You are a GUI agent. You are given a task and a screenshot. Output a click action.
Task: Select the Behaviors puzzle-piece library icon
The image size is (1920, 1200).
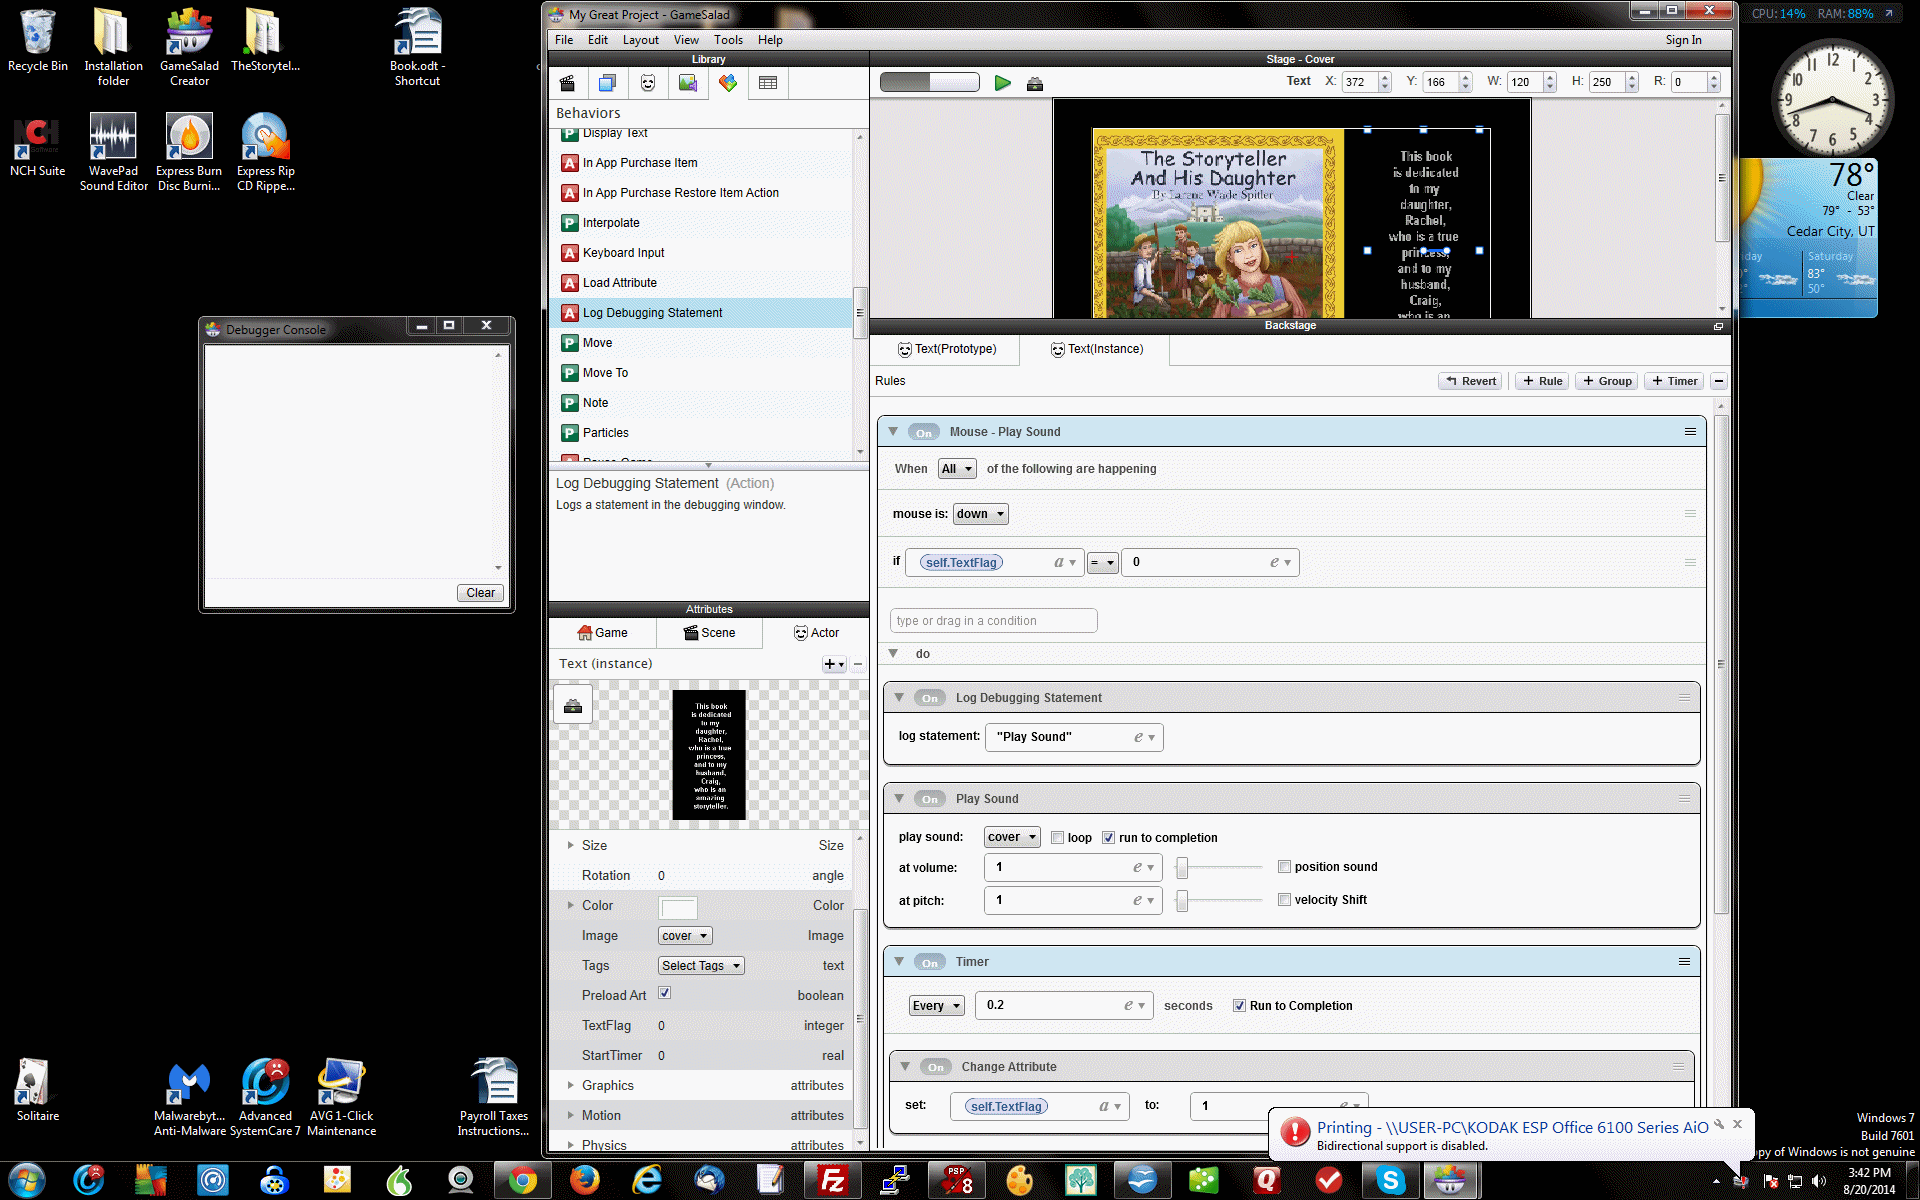pos(727,83)
